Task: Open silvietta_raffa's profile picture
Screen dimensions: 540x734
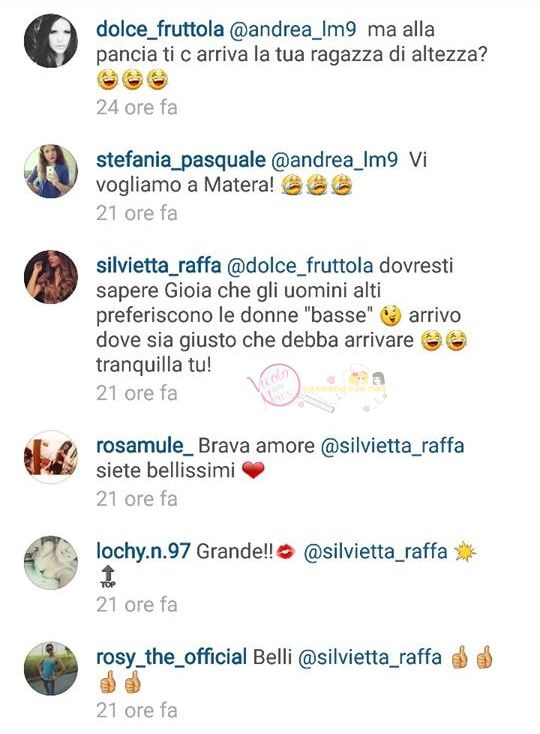Action: [x=51, y=277]
